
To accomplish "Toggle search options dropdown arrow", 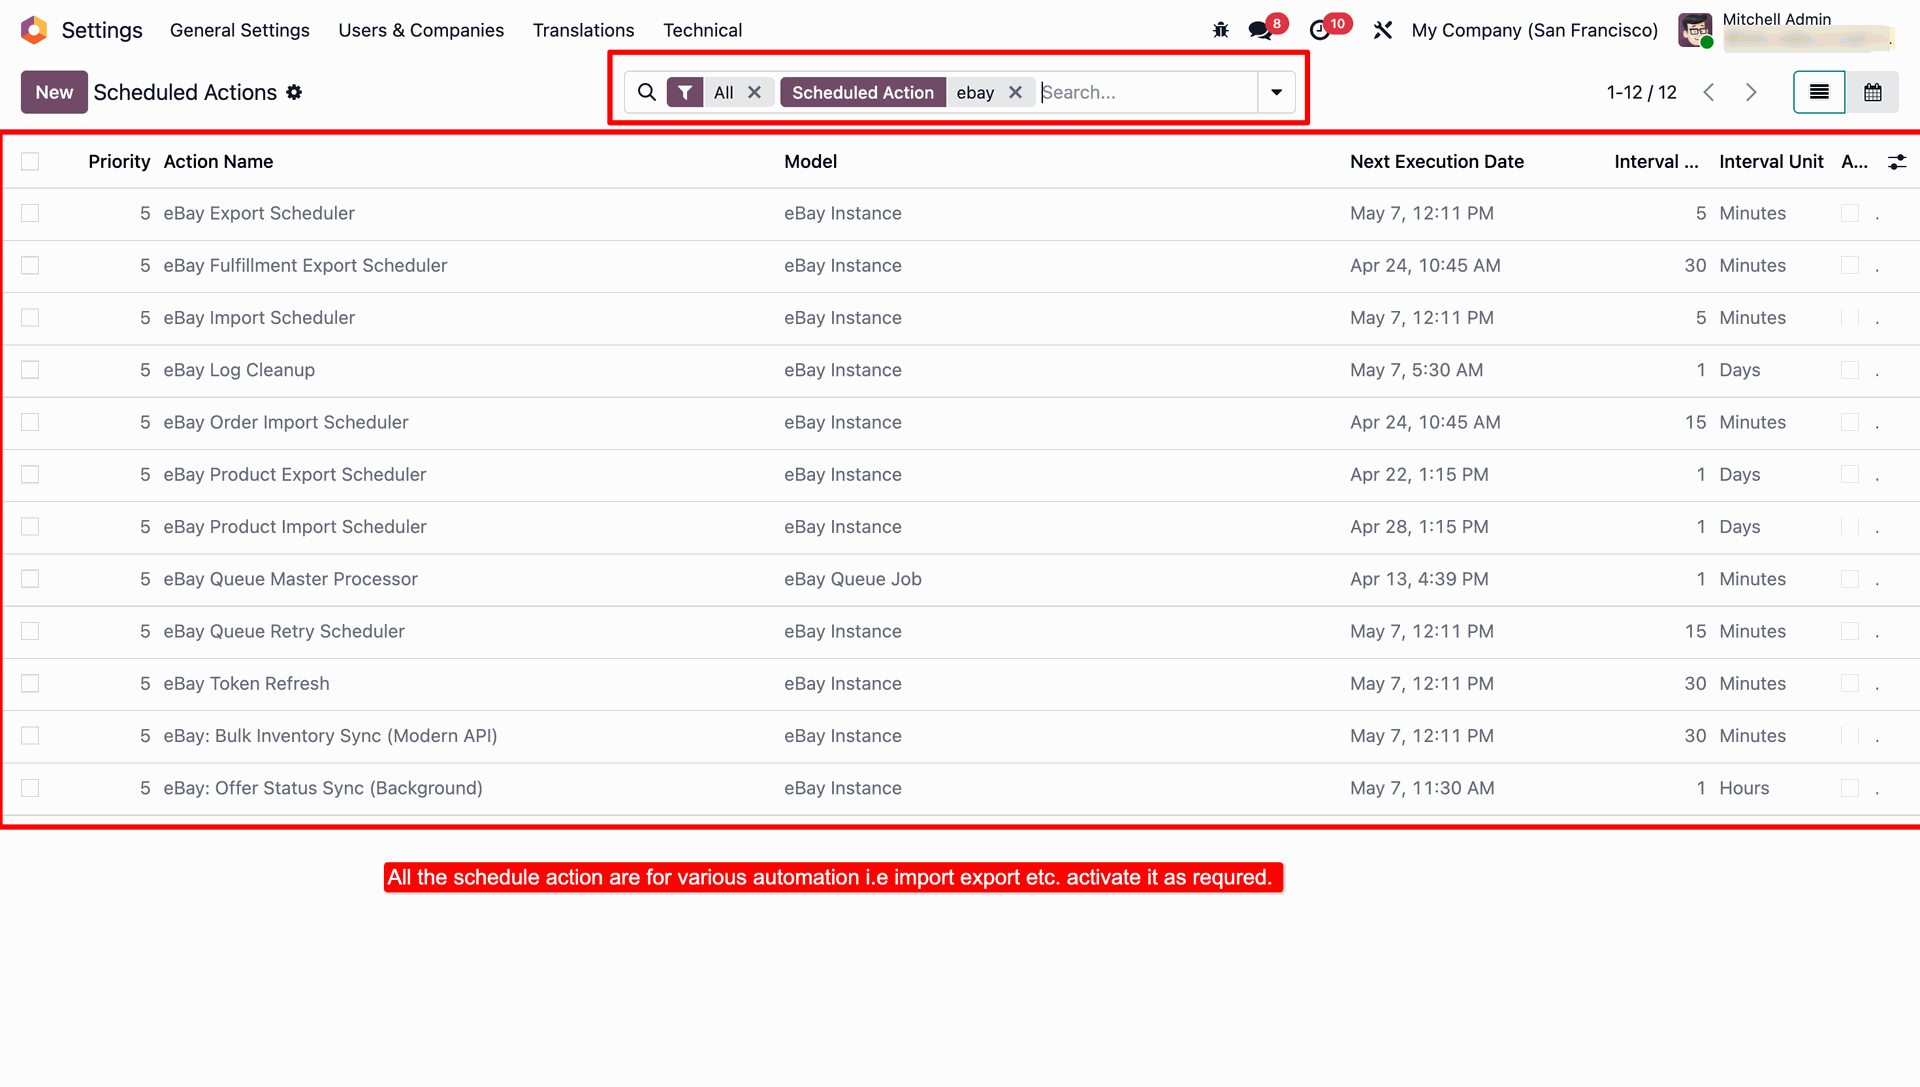I will point(1276,92).
